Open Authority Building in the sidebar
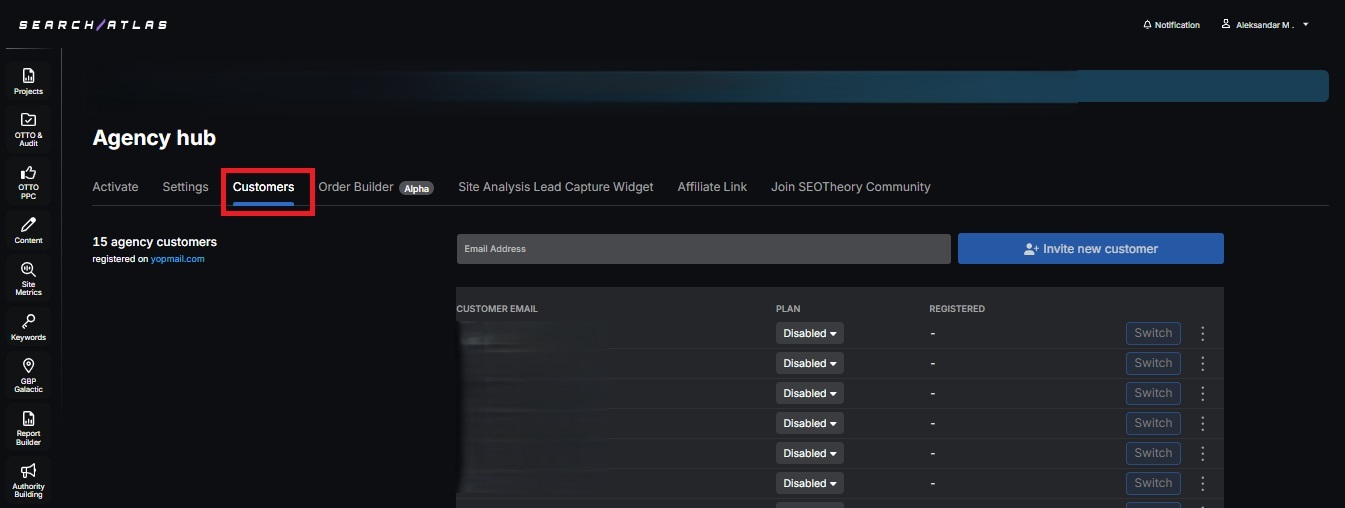This screenshot has height=508, width=1345. [28, 480]
